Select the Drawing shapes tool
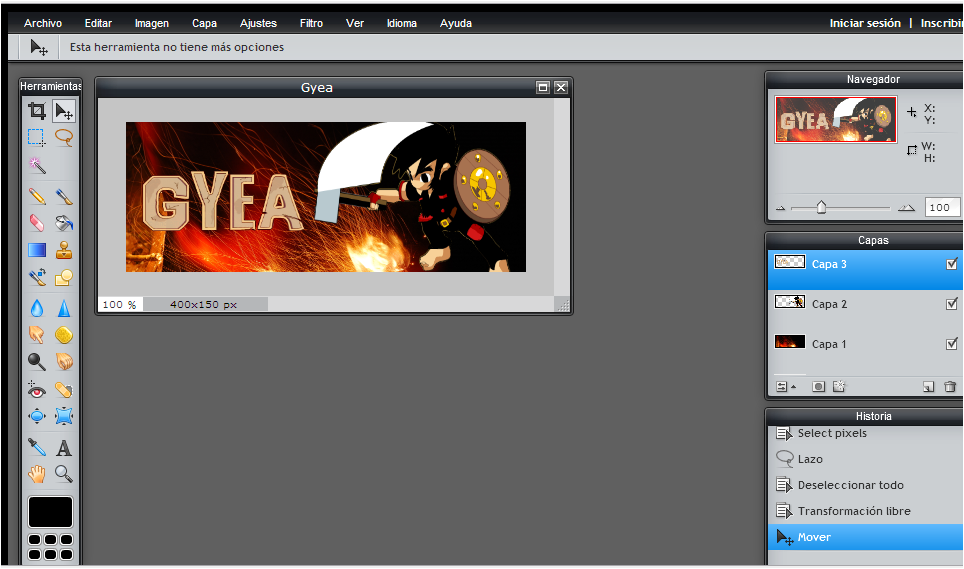 (64, 277)
